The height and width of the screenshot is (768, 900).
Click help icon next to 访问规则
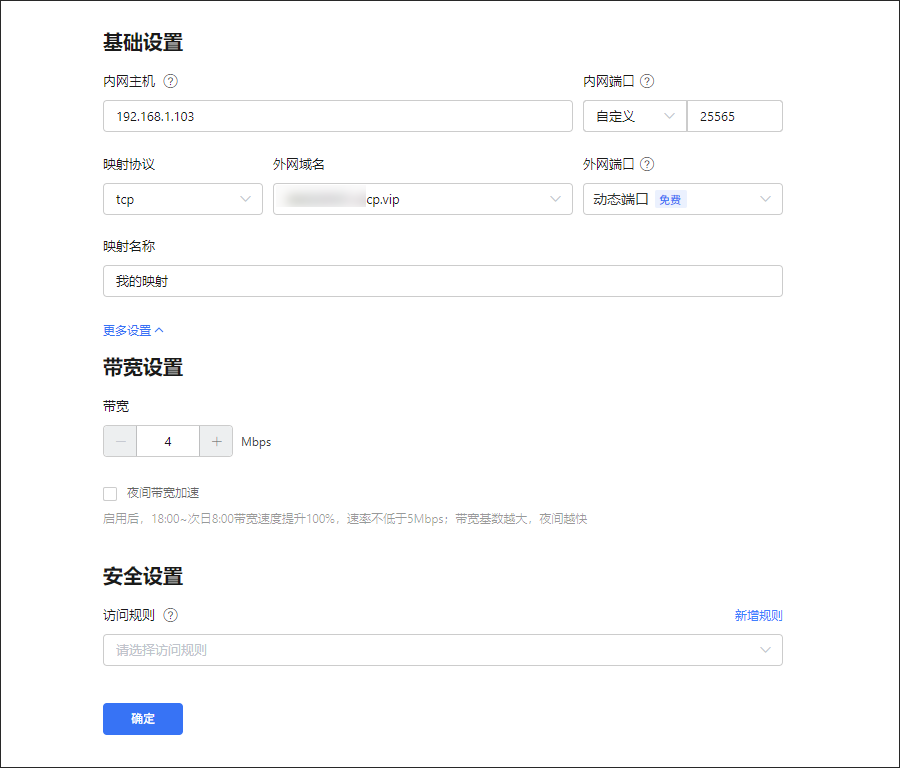click(x=170, y=615)
